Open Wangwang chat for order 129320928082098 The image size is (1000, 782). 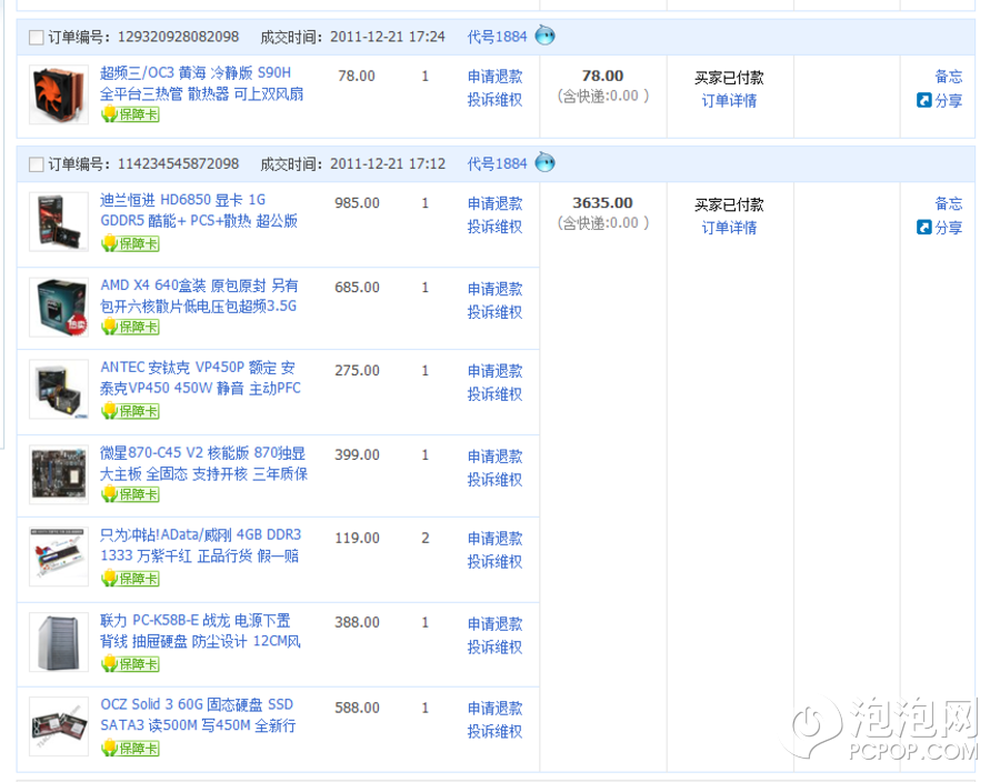545,35
